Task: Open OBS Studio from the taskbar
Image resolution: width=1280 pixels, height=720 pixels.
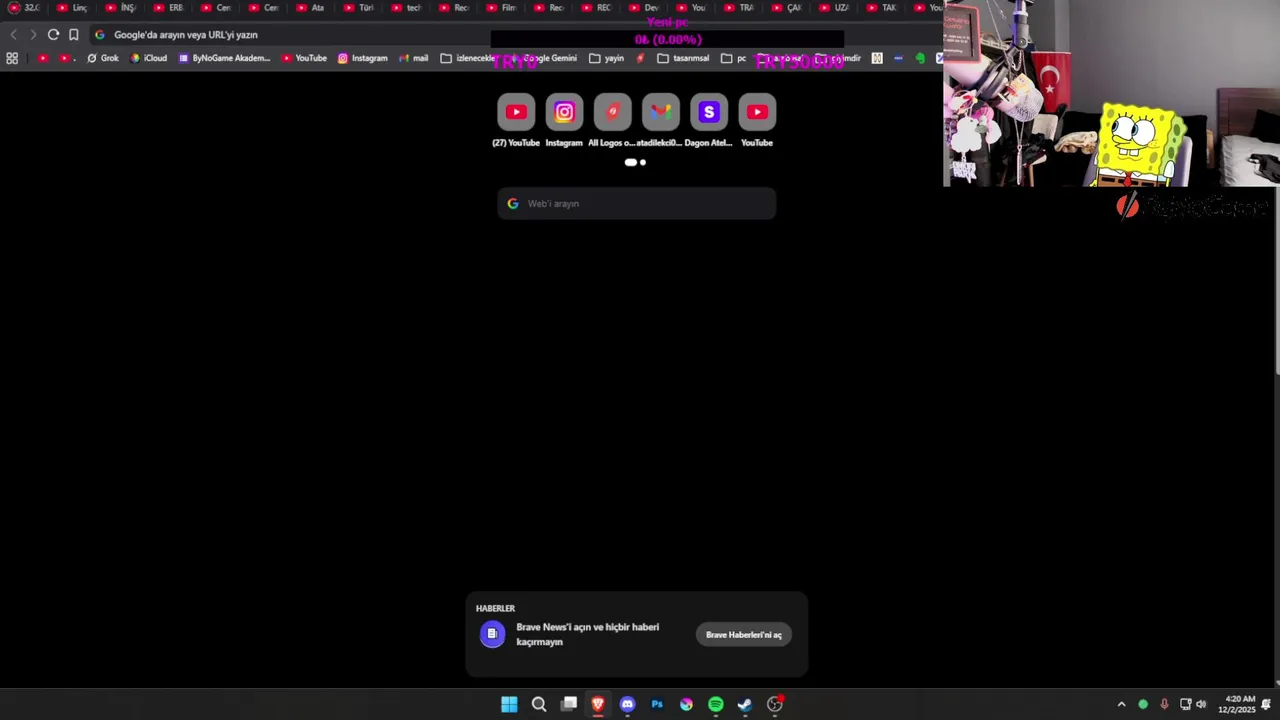Action: click(775, 704)
